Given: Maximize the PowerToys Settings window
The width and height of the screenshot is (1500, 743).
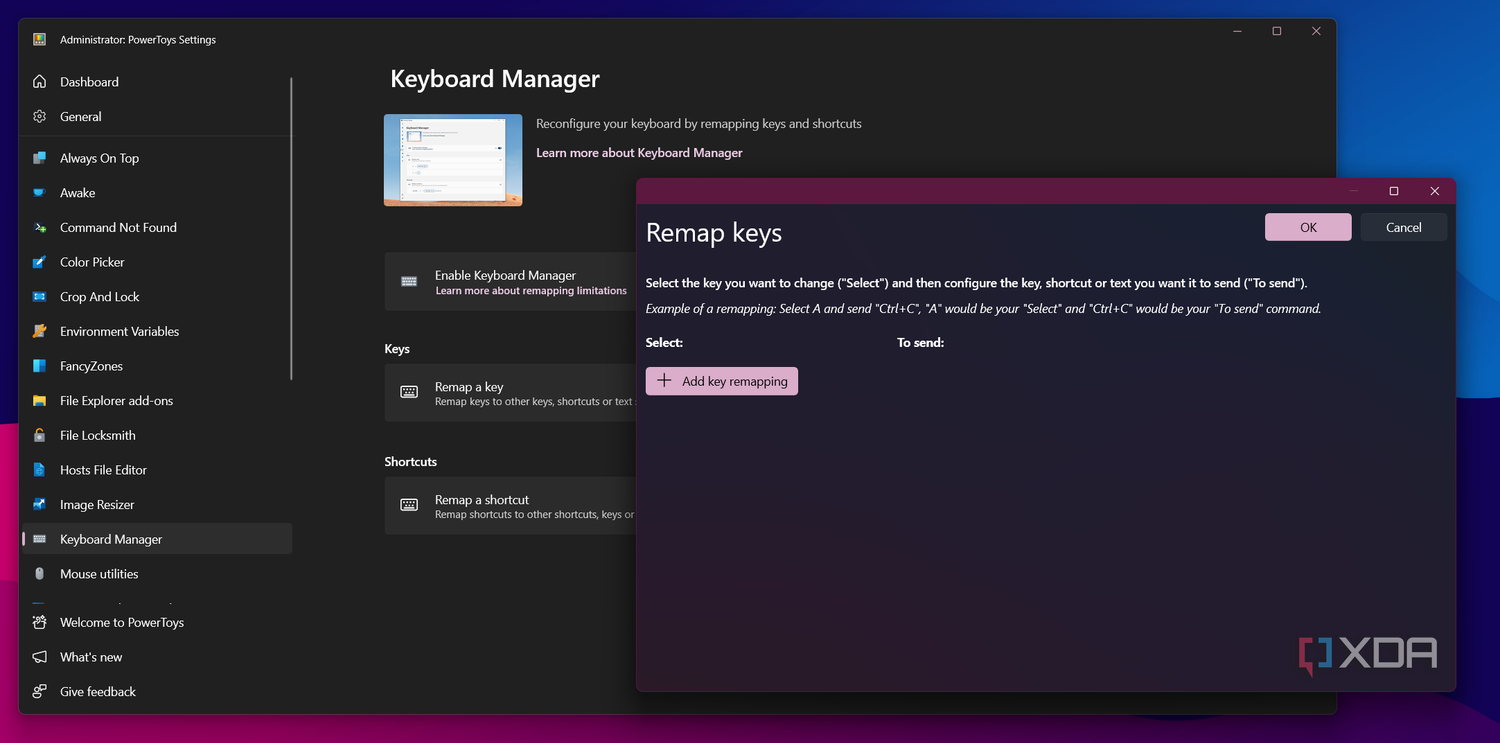Looking at the screenshot, I should (x=1277, y=32).
